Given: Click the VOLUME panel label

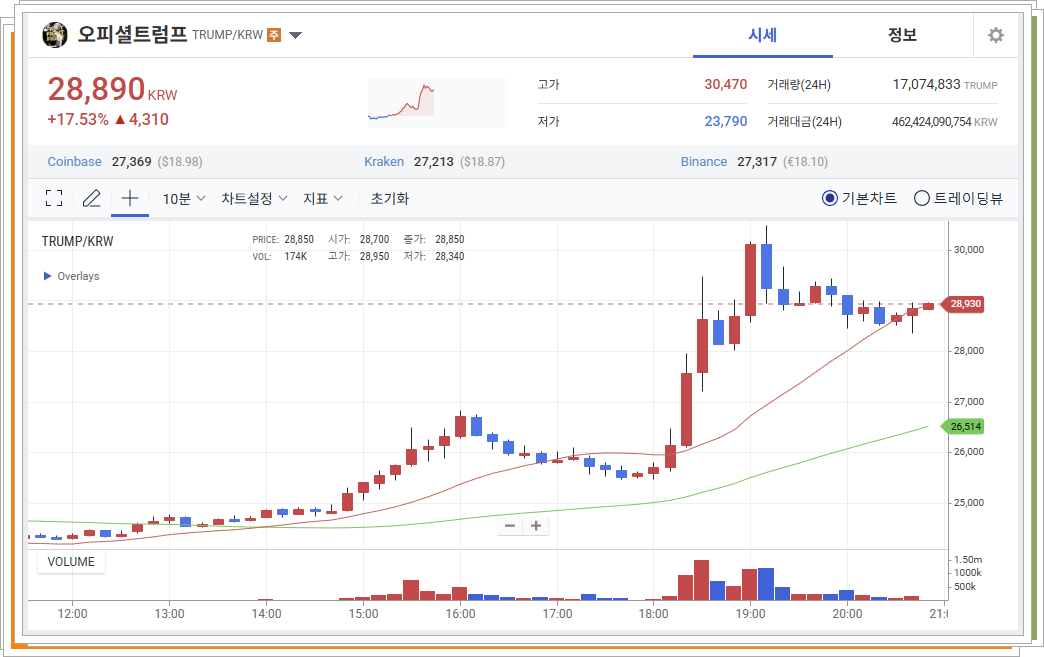Looking at the screenshot, I should tap(71, 562).
